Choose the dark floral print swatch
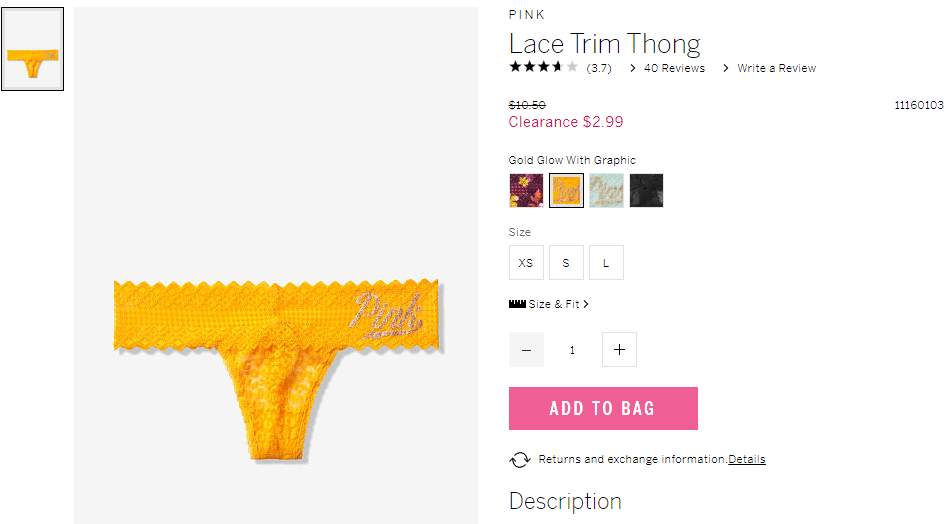Screen dimensions: 946x524 (526, 191)
